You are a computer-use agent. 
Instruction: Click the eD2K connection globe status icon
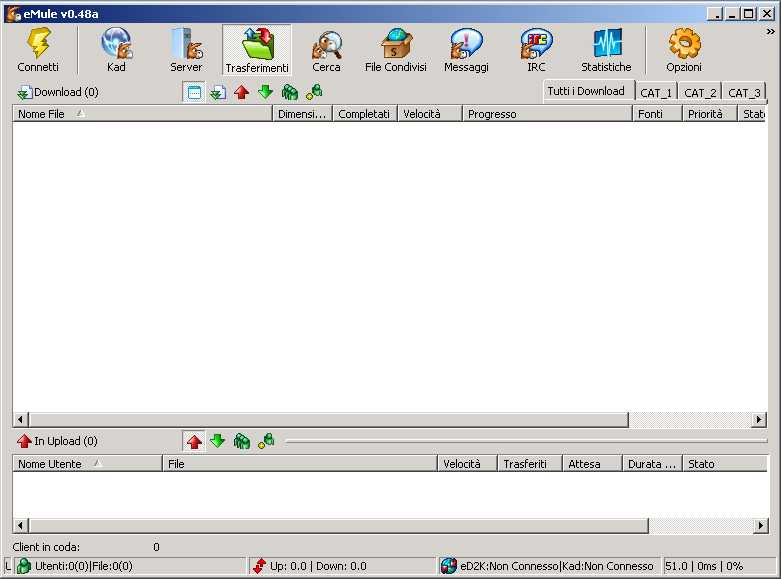pyautogui.click(x=448, y=566)
